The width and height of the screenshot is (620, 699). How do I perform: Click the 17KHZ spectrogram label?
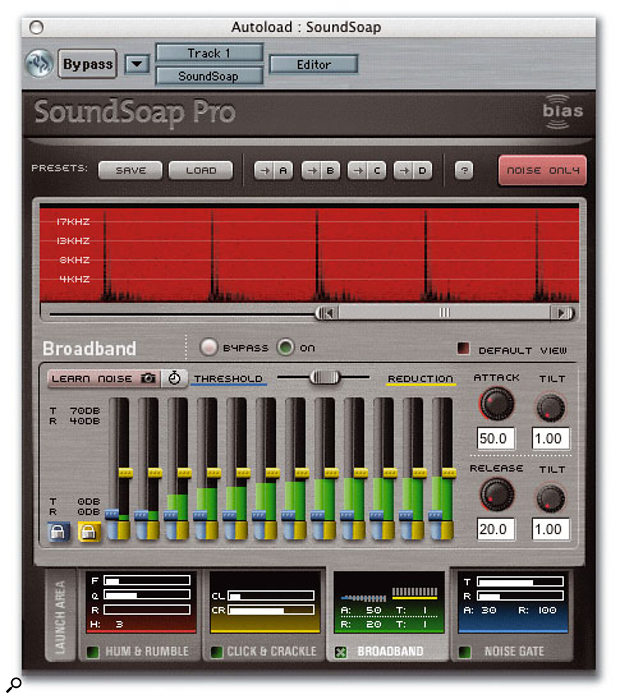[73, 222]
